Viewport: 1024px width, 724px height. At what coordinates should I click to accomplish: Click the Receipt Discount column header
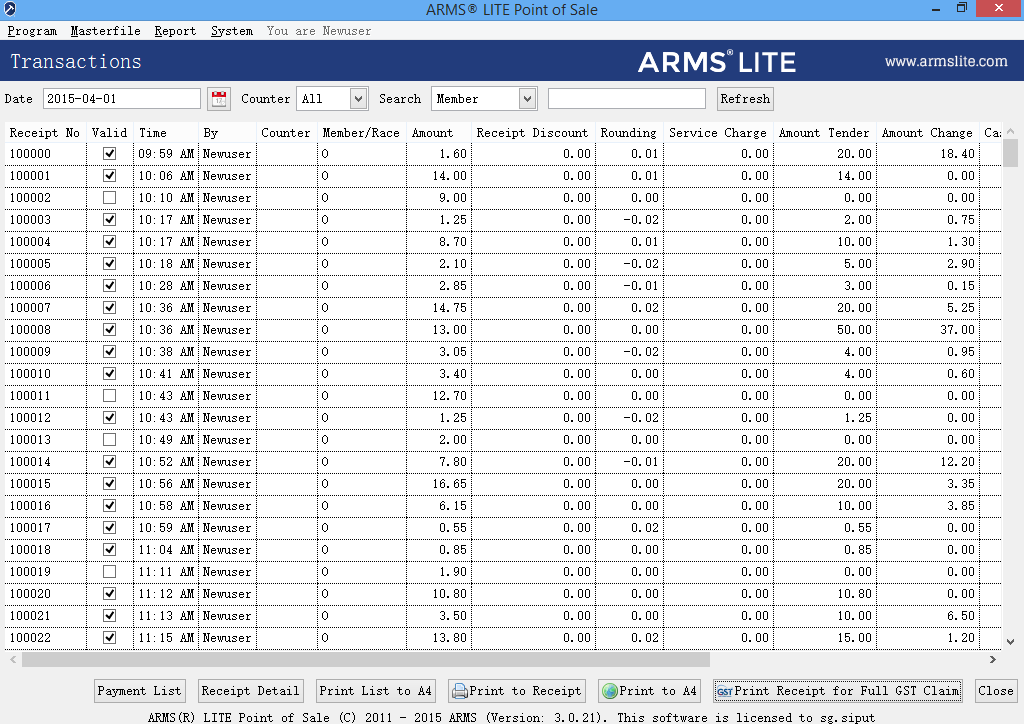(x=533, y=133)
